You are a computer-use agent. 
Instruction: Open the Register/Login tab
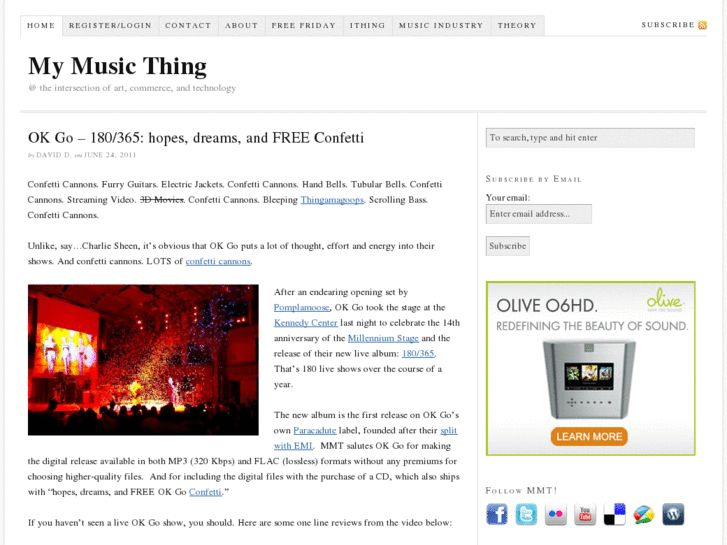tap(110, 26)
